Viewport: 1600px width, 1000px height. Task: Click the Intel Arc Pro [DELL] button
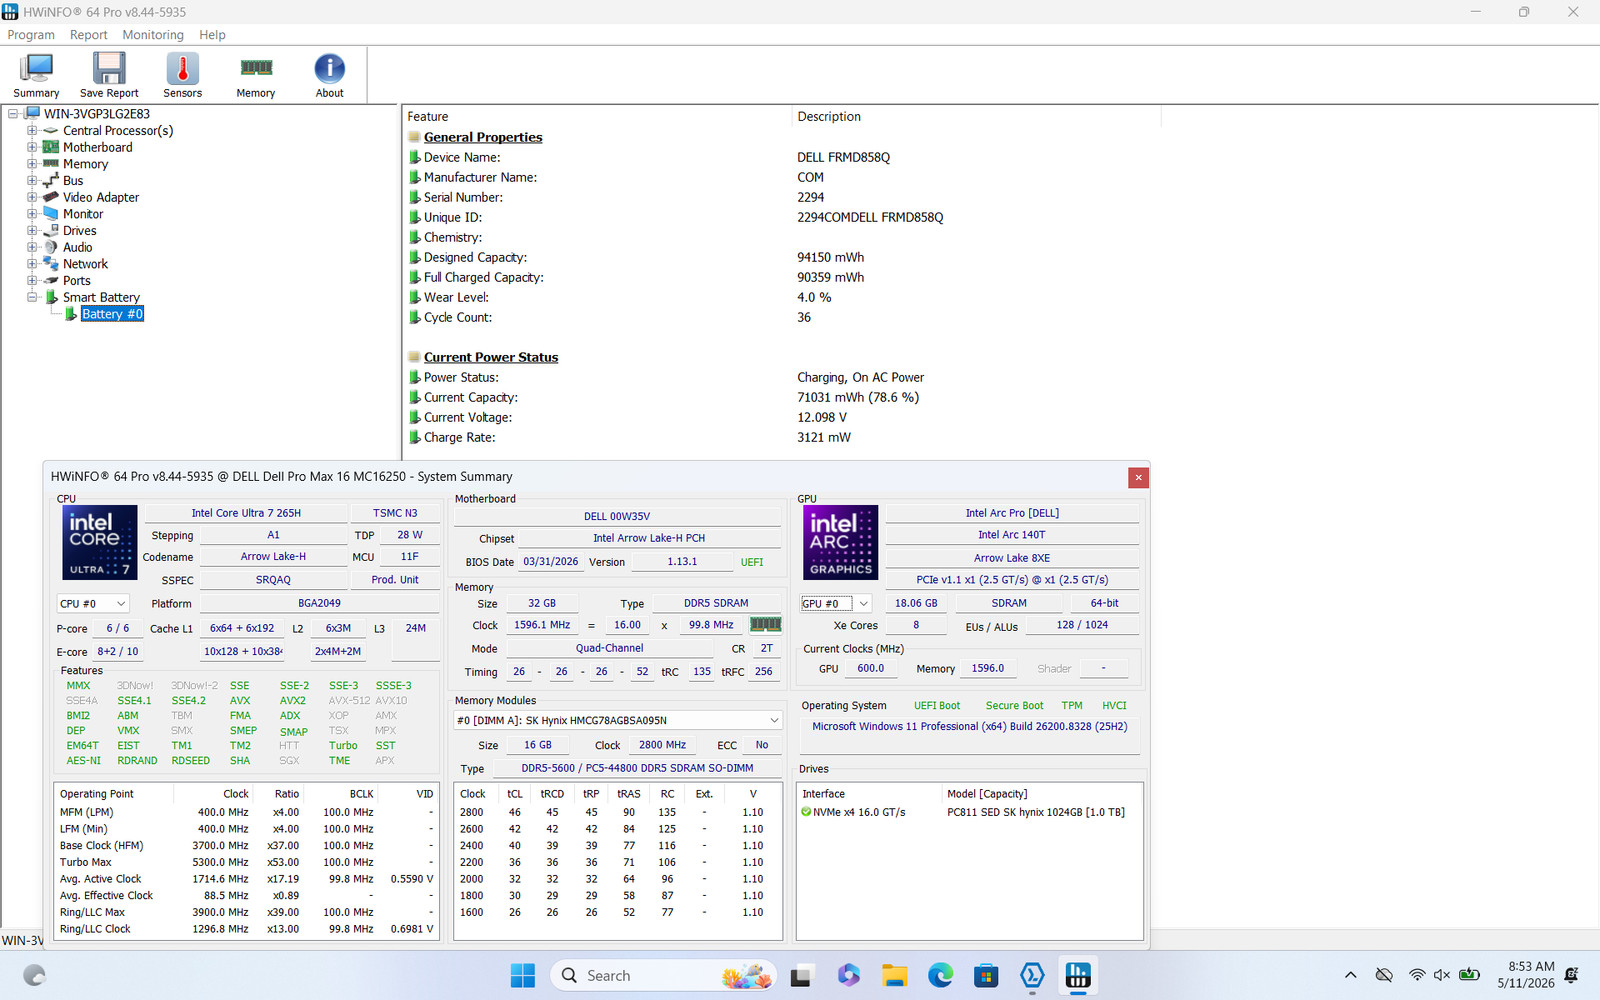pos(1012,513)
